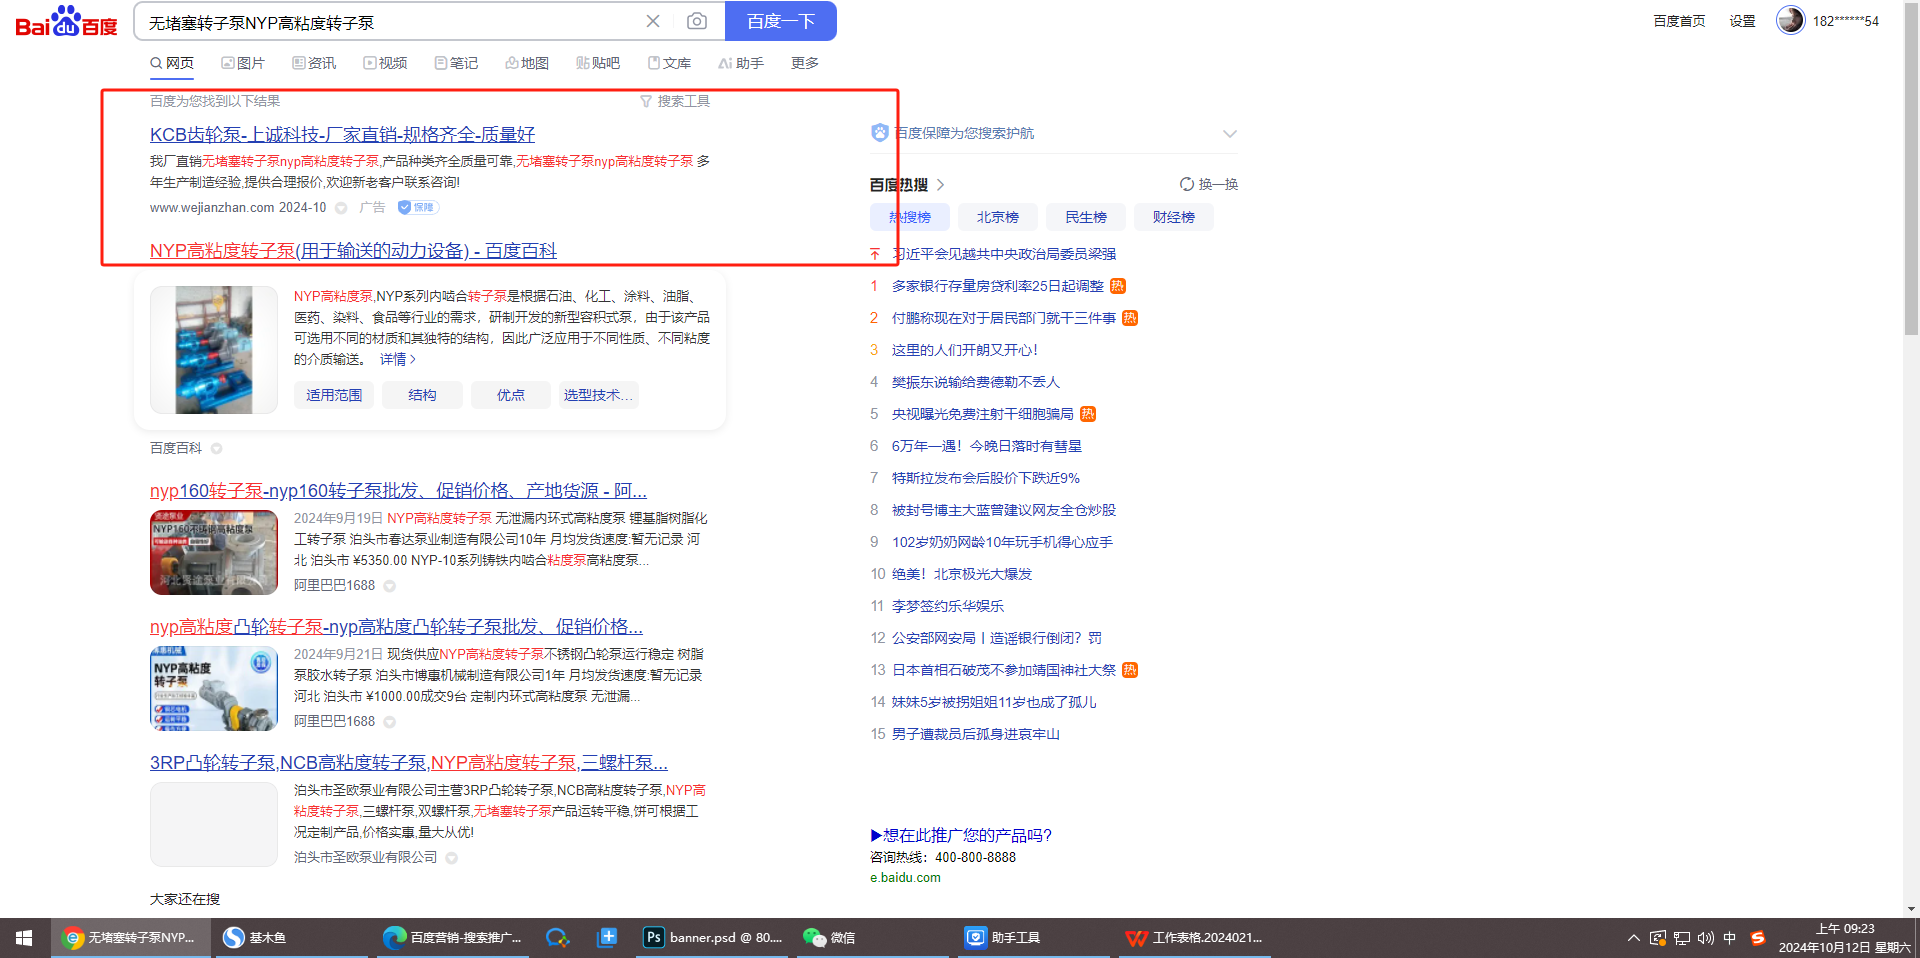Expand 详情 of the Baike entry
This screenshot has height=958, width=1920.
(397, 359)
